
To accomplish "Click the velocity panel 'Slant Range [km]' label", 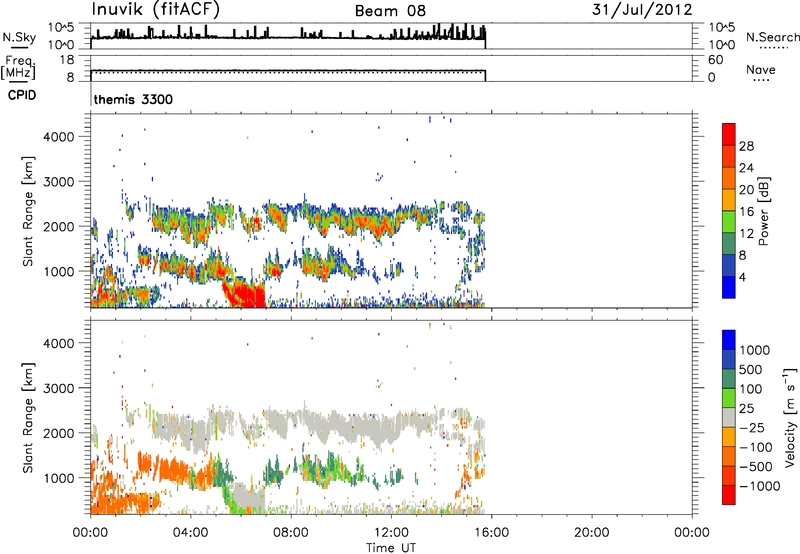I will pos(28,417).
